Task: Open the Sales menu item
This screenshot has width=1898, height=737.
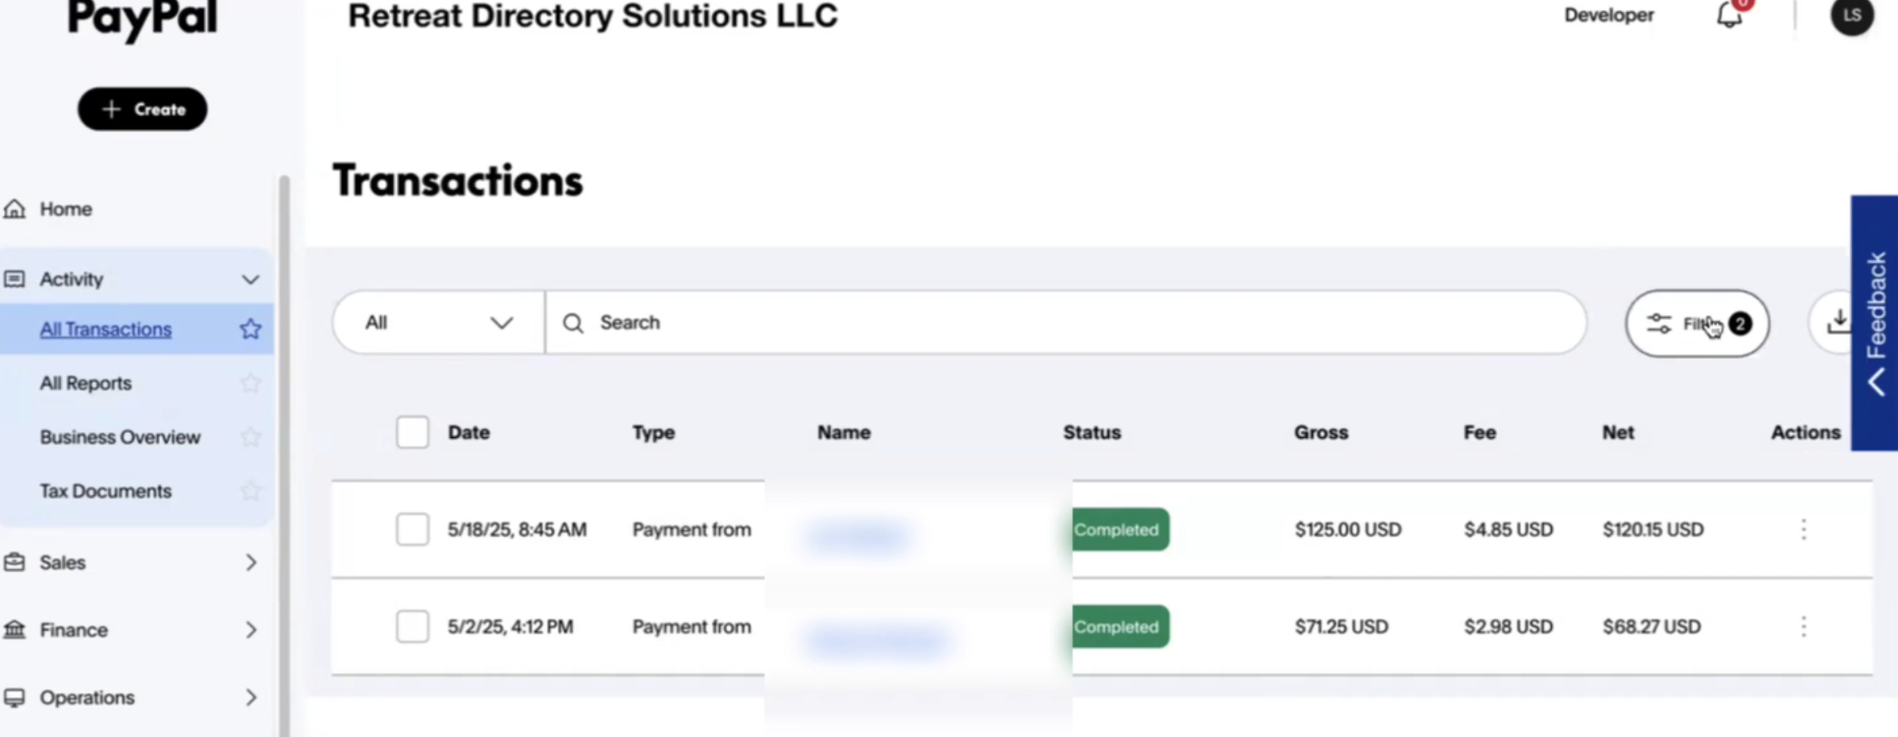Action: [63, 563]
